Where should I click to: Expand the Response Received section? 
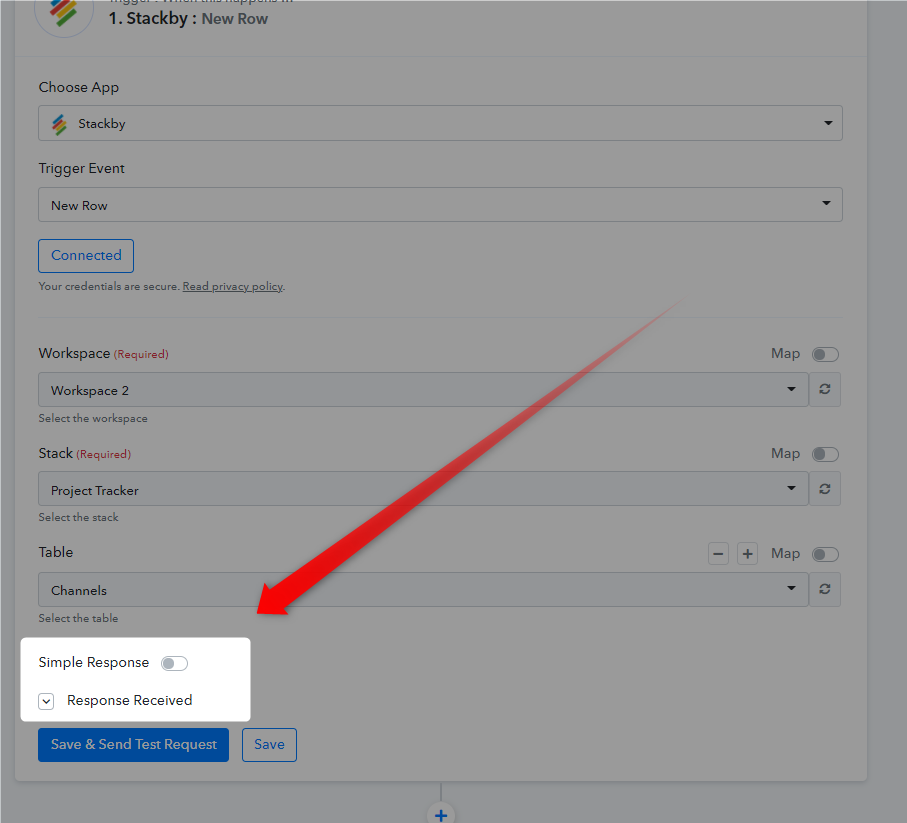[46, 701]
